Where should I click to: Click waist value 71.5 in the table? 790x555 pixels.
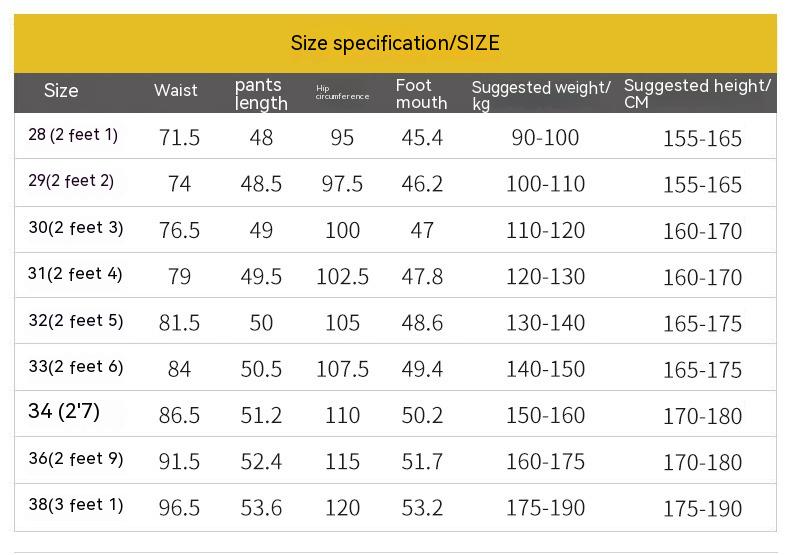point(180,138)
